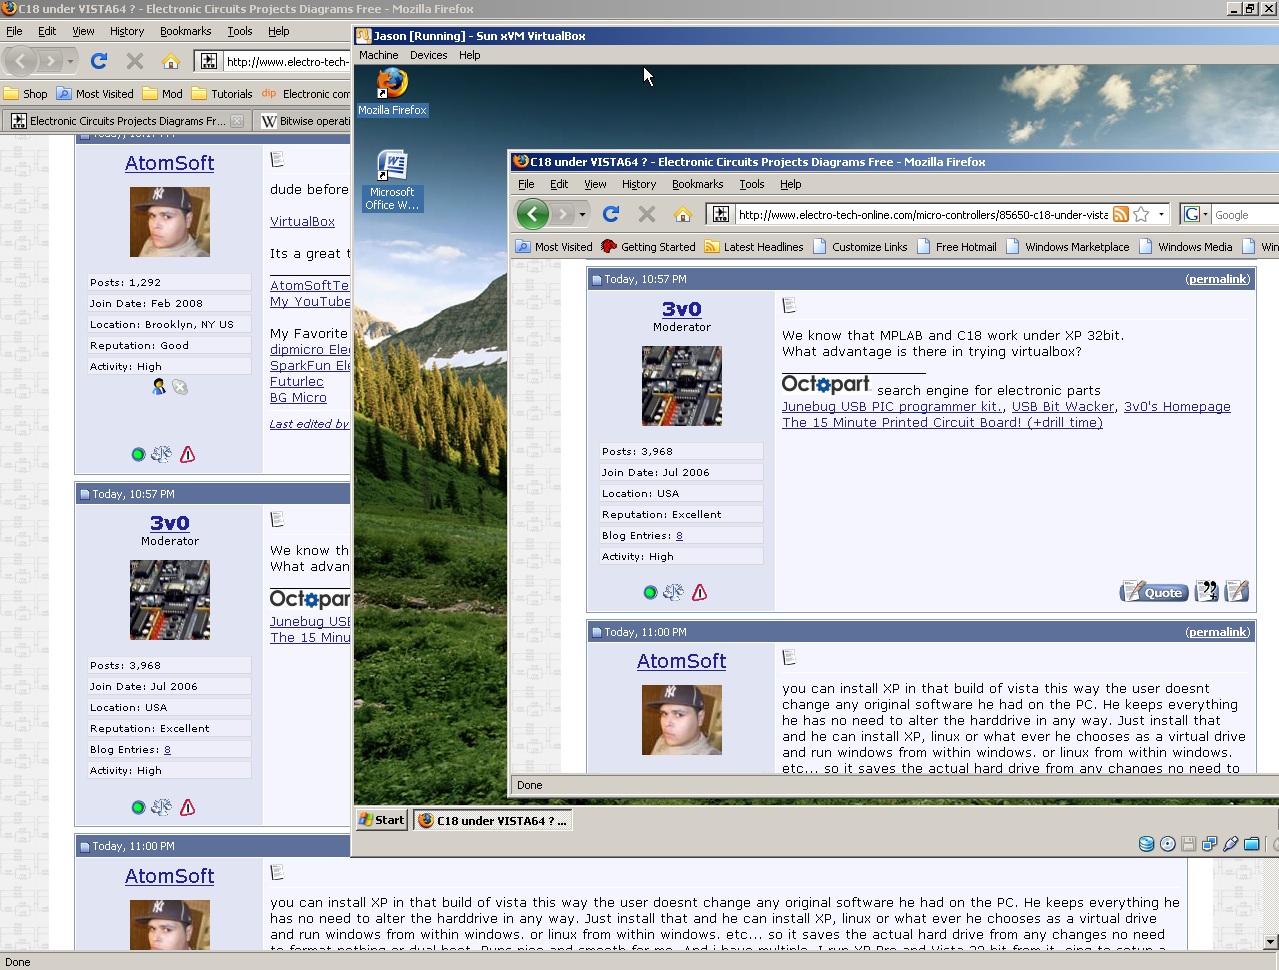Open the Mod bookmarks folder in outer Firefox

[163, 94]
